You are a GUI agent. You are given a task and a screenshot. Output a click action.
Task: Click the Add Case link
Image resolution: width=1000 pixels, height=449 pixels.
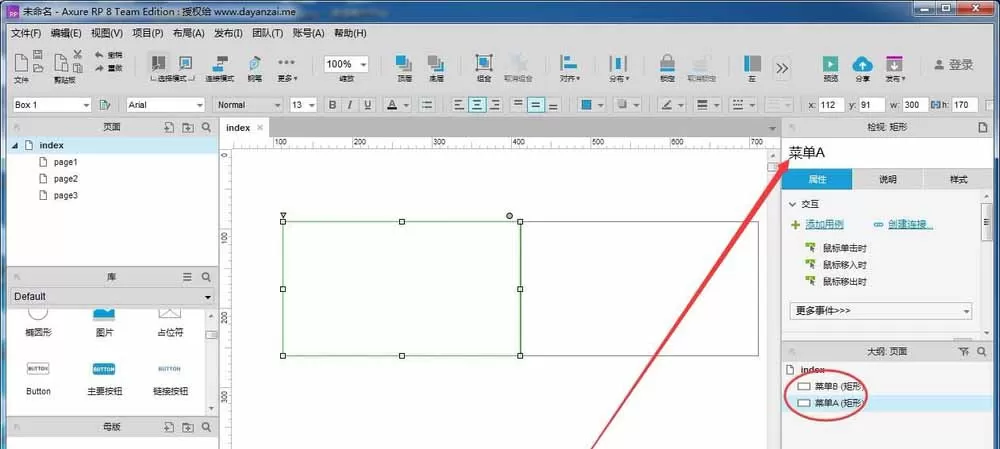tap(825, 224)
